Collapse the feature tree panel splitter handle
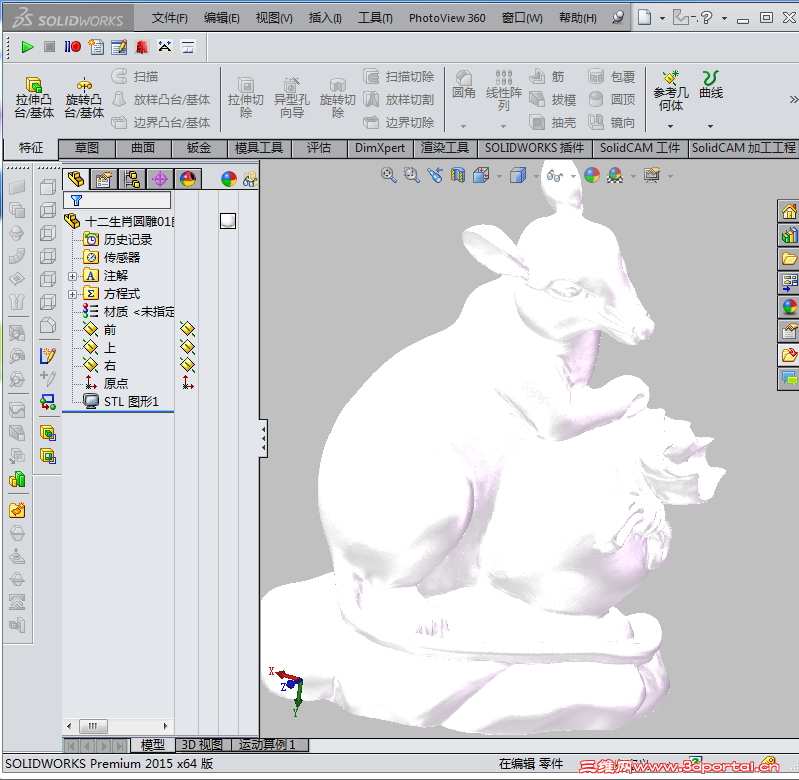 coord(263,438)
